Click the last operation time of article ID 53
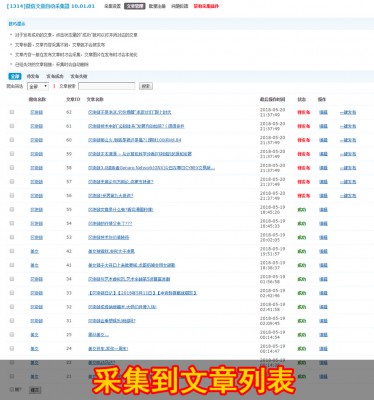 tap(272, 237)
